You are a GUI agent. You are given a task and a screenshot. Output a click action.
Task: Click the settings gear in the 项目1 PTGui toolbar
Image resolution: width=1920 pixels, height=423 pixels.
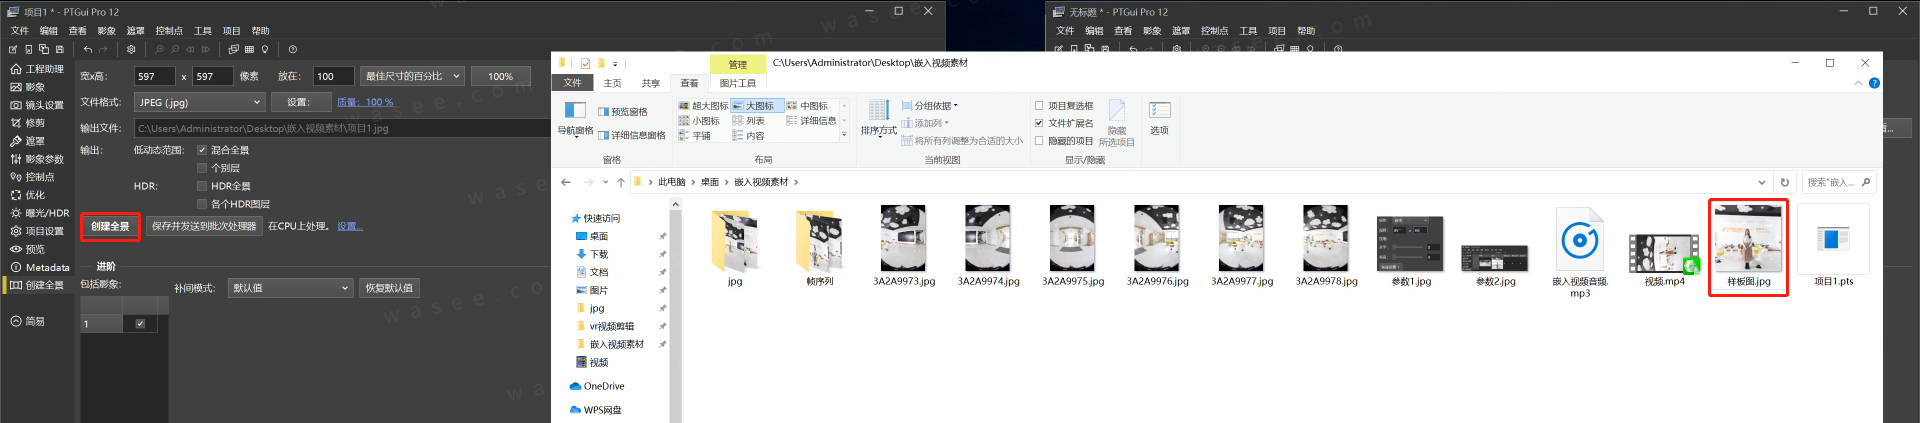point(131,49)
